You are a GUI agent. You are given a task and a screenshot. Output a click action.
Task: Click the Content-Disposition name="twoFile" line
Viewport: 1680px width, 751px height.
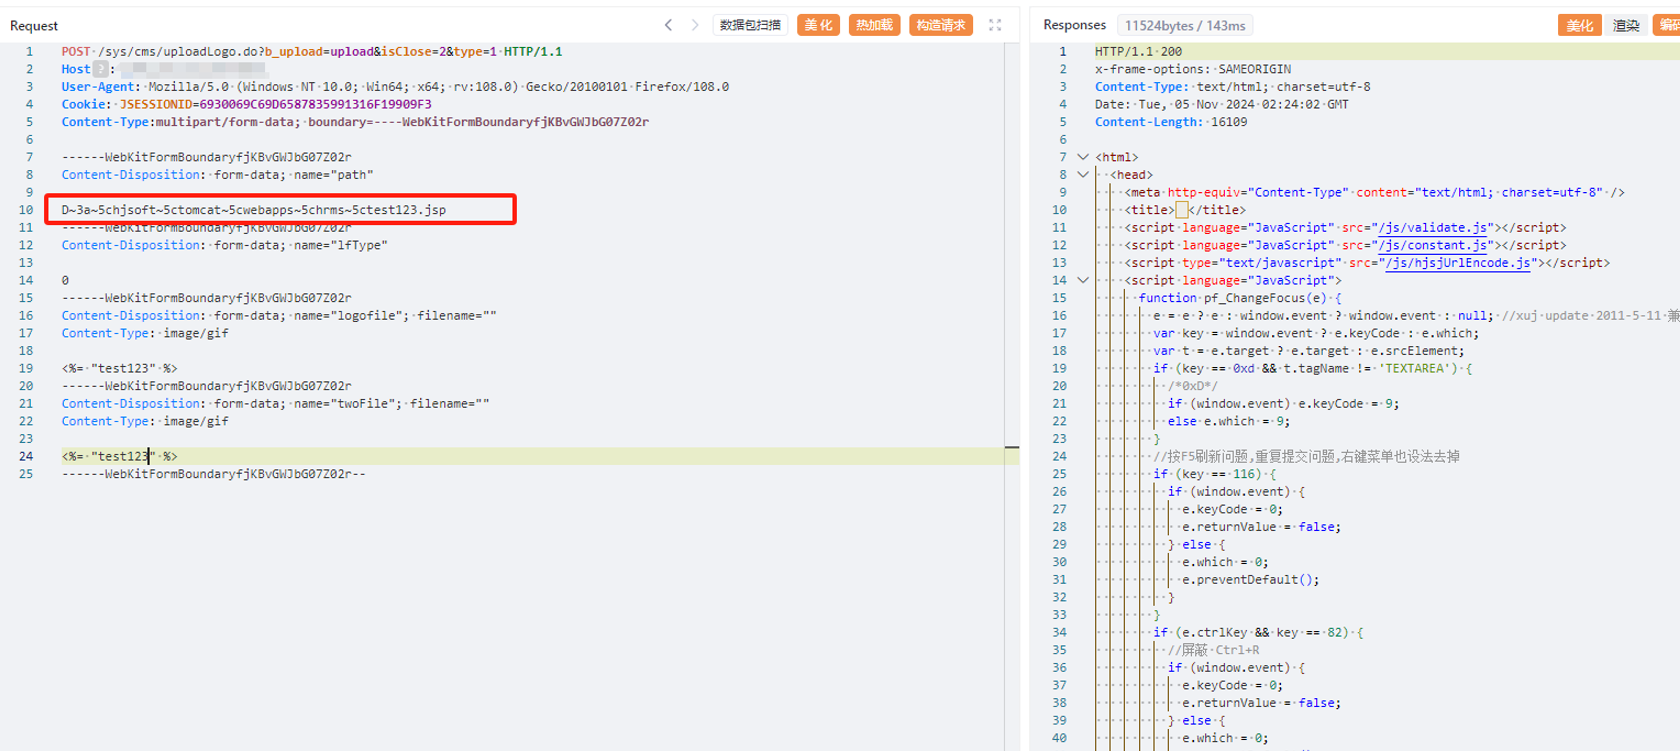275,404
